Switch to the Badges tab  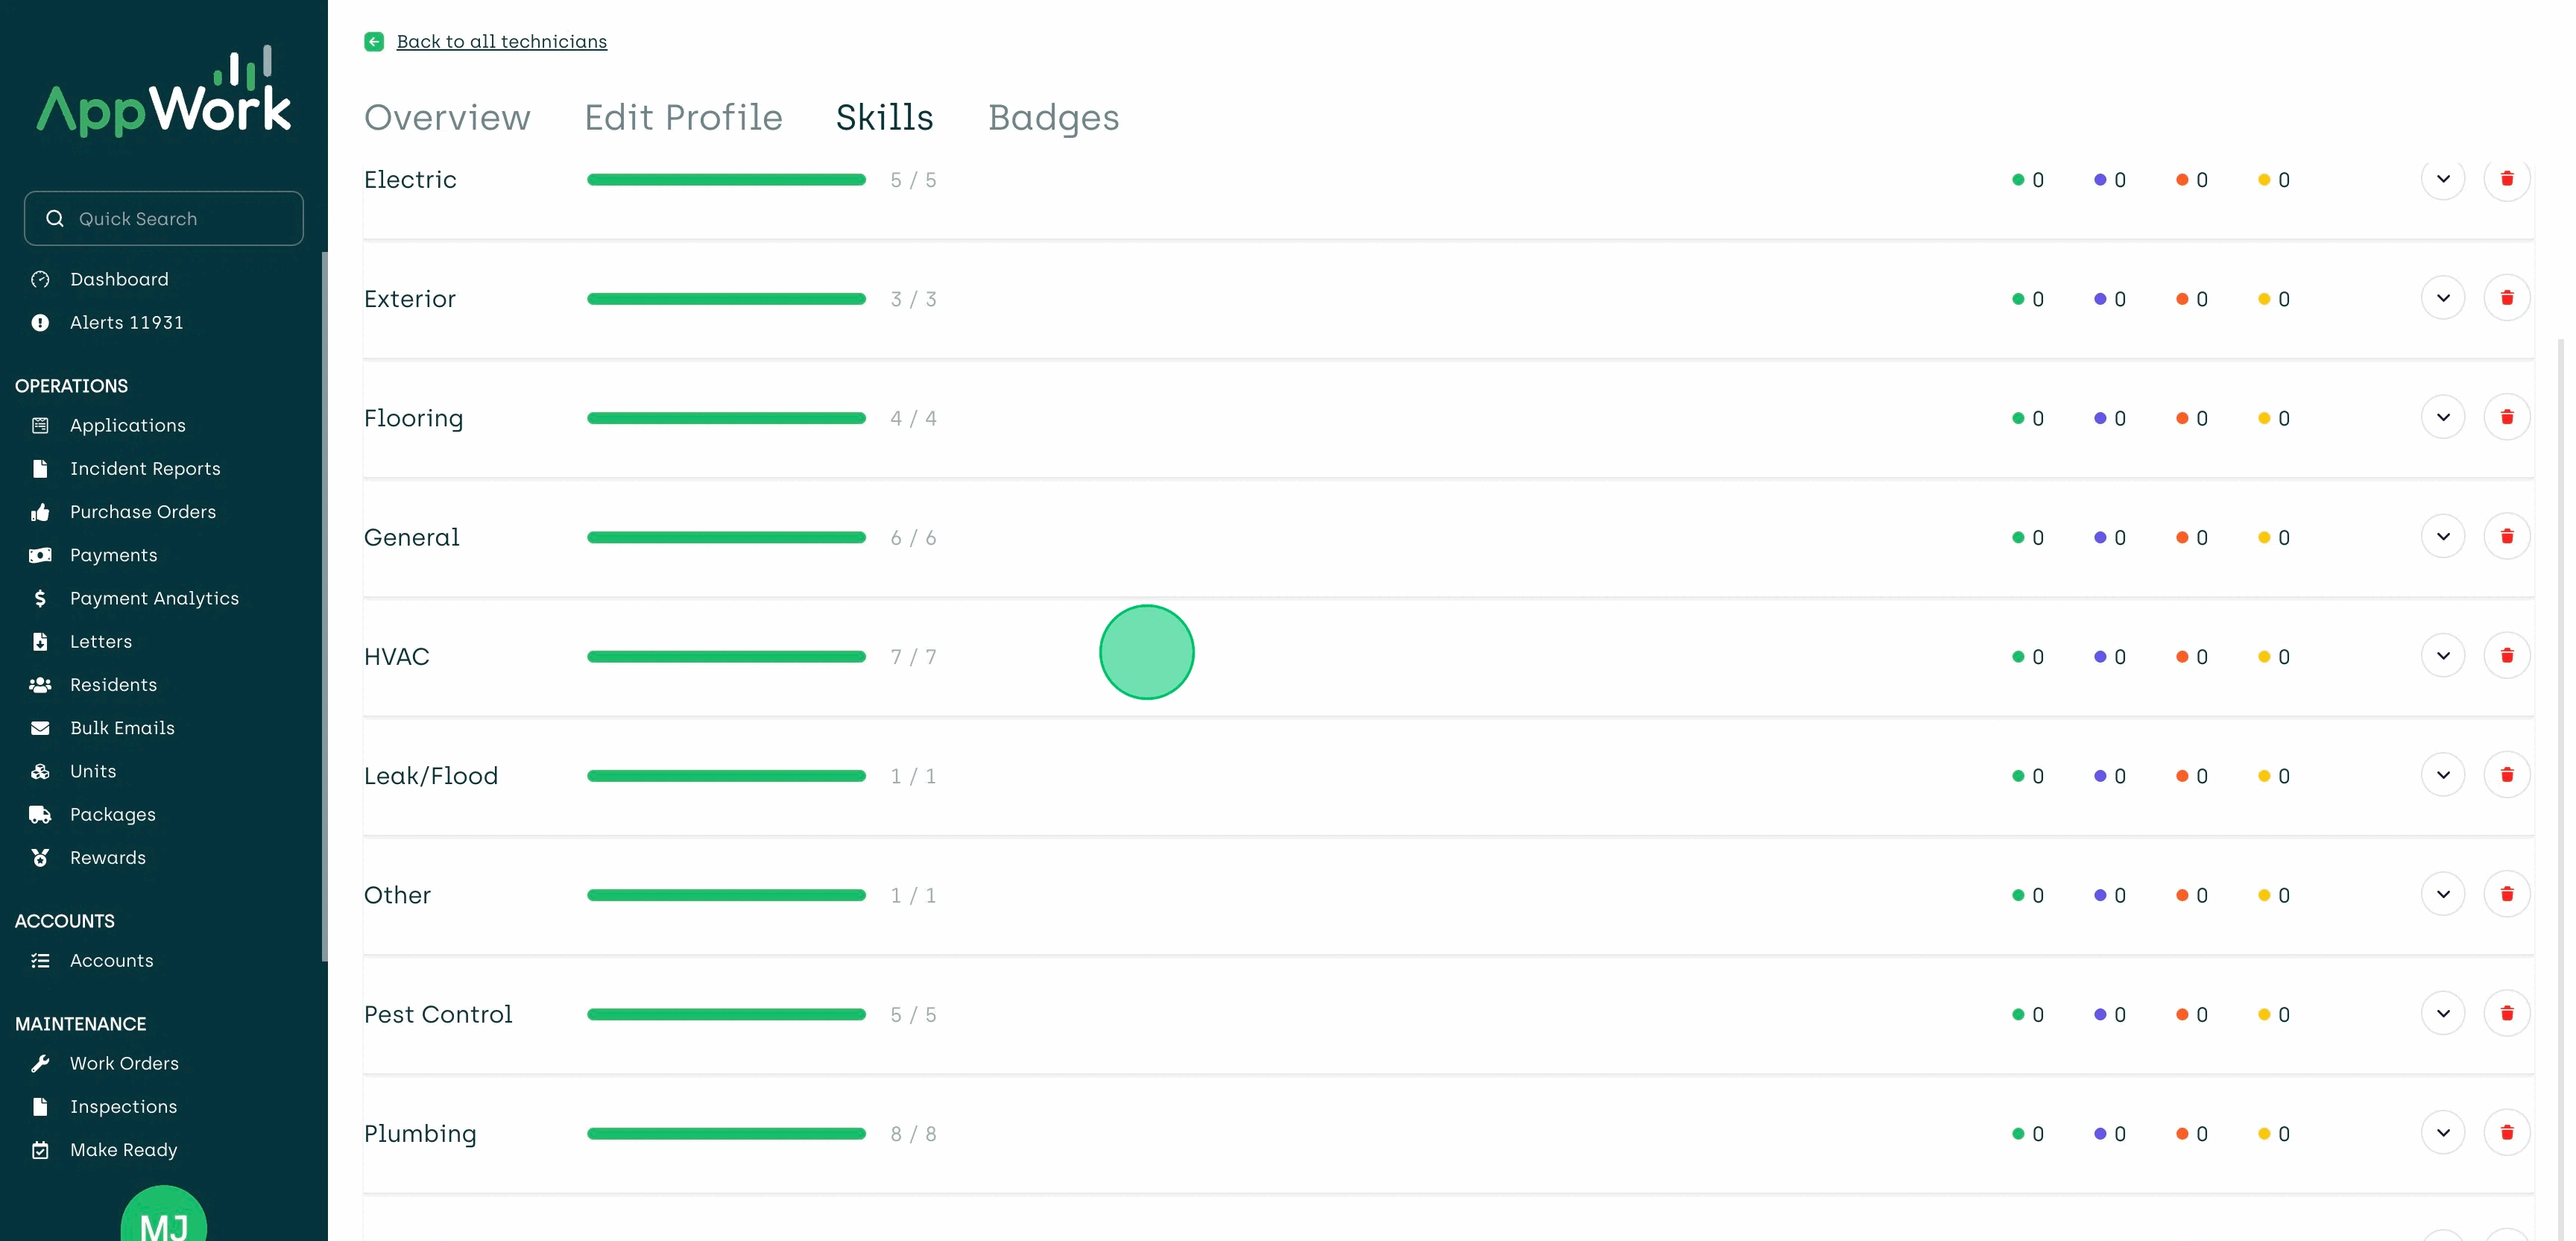(1053, 117)
